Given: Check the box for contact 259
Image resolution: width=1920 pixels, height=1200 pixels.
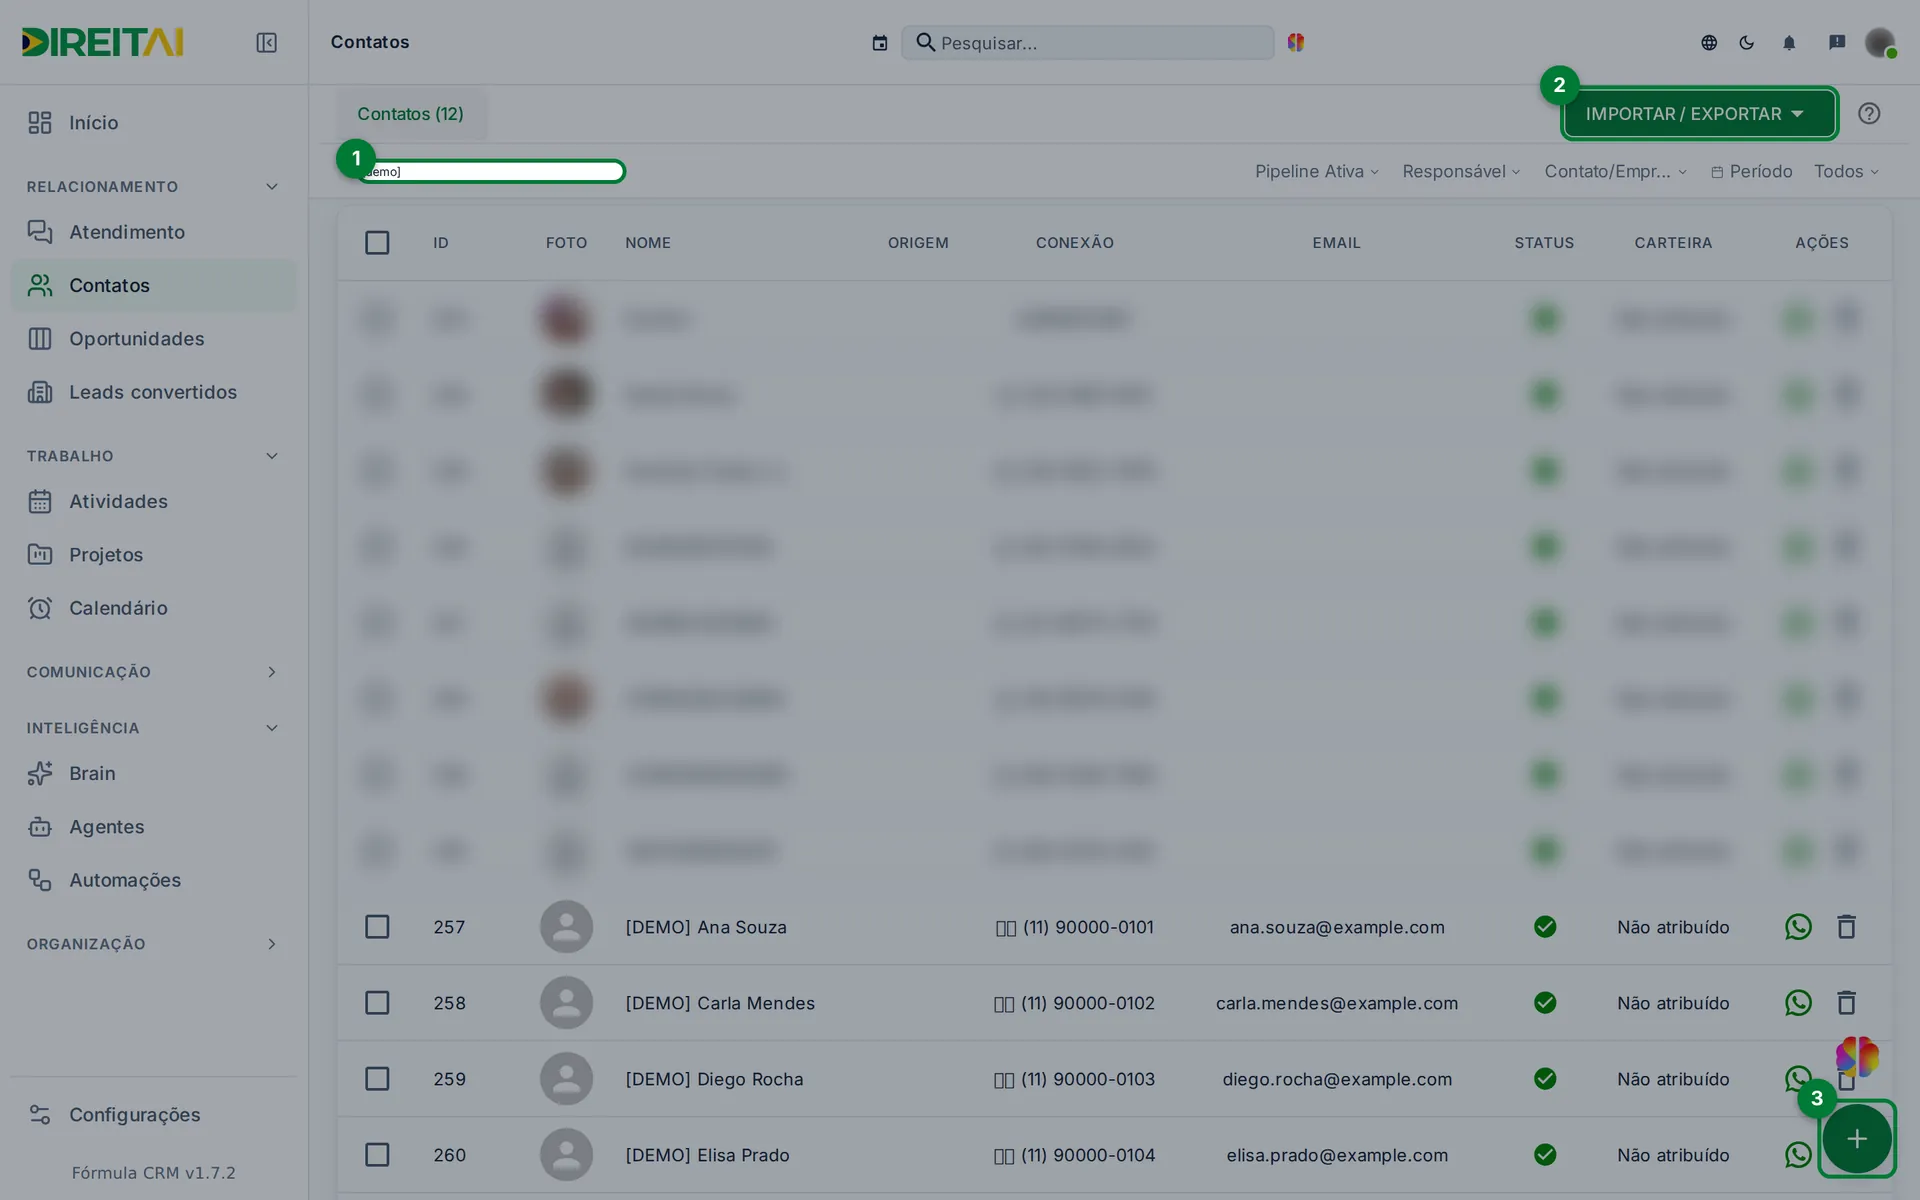Looking at the screenshot, I should [377, 1079].
